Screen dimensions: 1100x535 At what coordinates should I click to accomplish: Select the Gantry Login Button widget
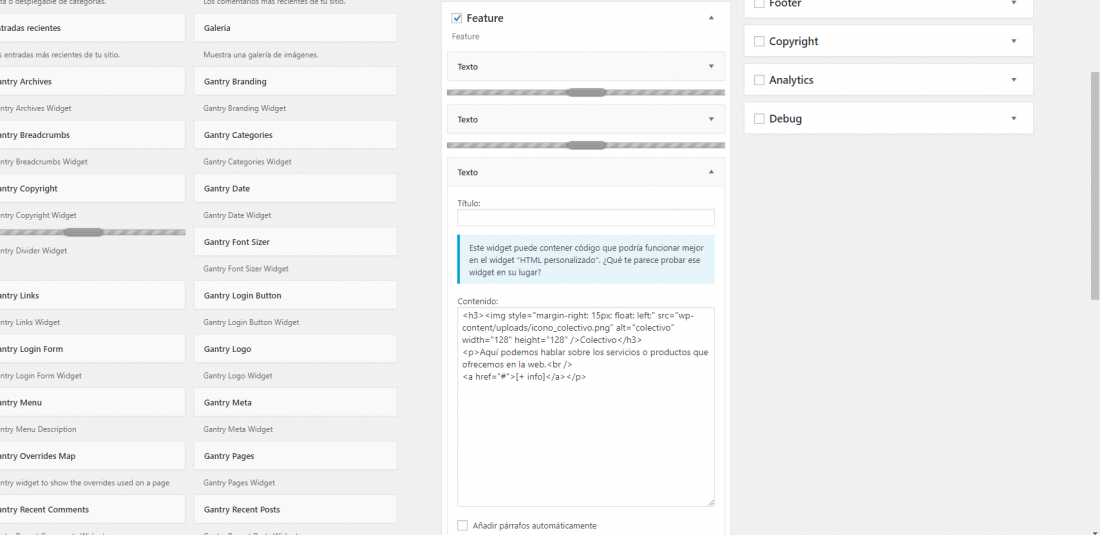295,295
